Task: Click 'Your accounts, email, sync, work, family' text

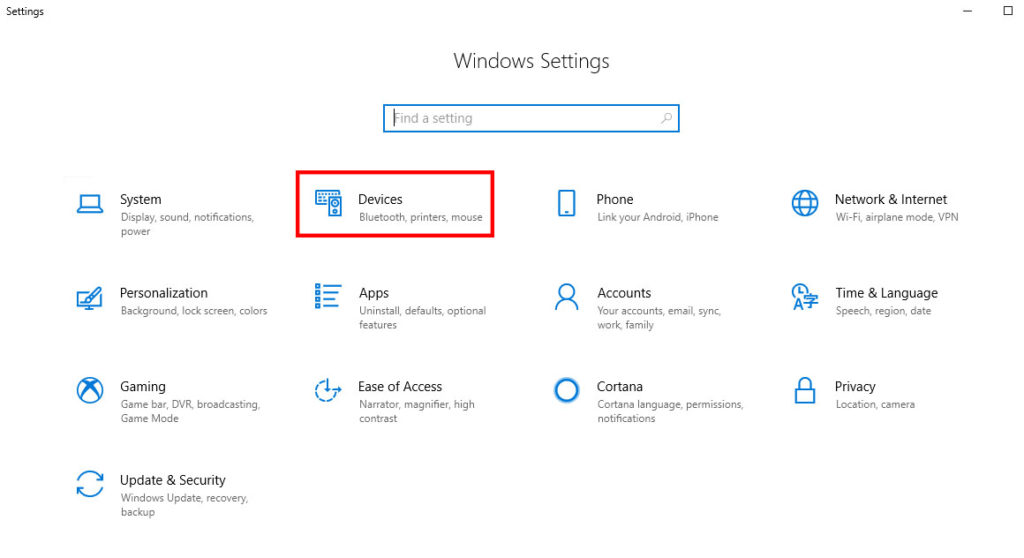Action: 659,318
